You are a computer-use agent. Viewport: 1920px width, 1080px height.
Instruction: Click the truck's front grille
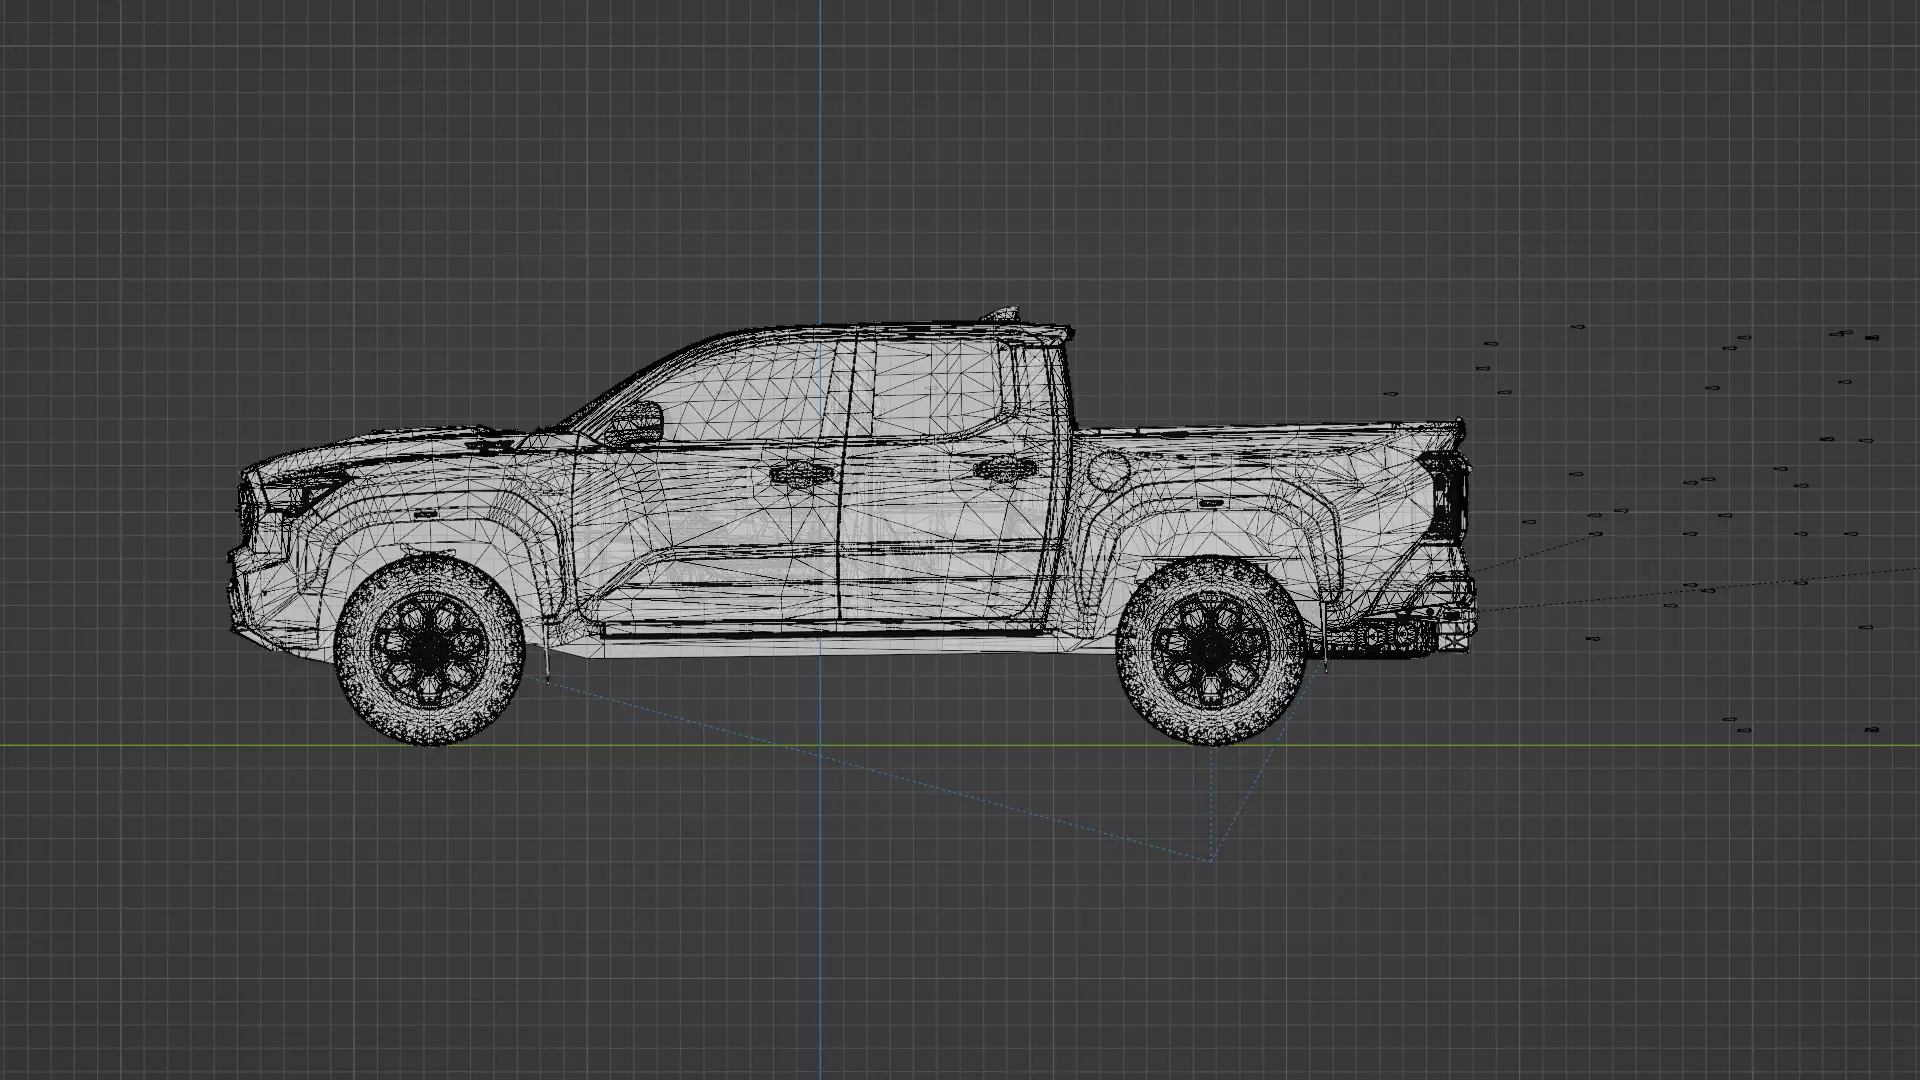[245, 512]
